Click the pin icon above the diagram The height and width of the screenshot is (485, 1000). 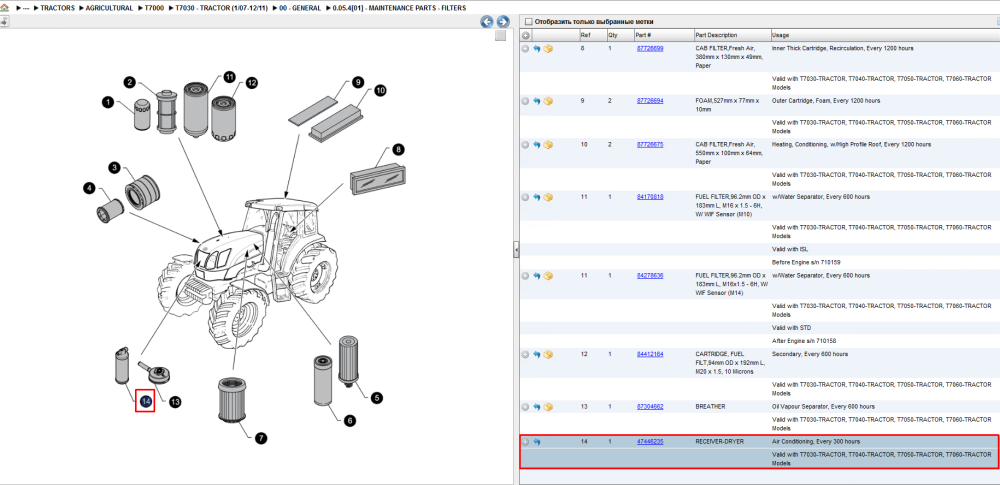click(x=4, y=21)
